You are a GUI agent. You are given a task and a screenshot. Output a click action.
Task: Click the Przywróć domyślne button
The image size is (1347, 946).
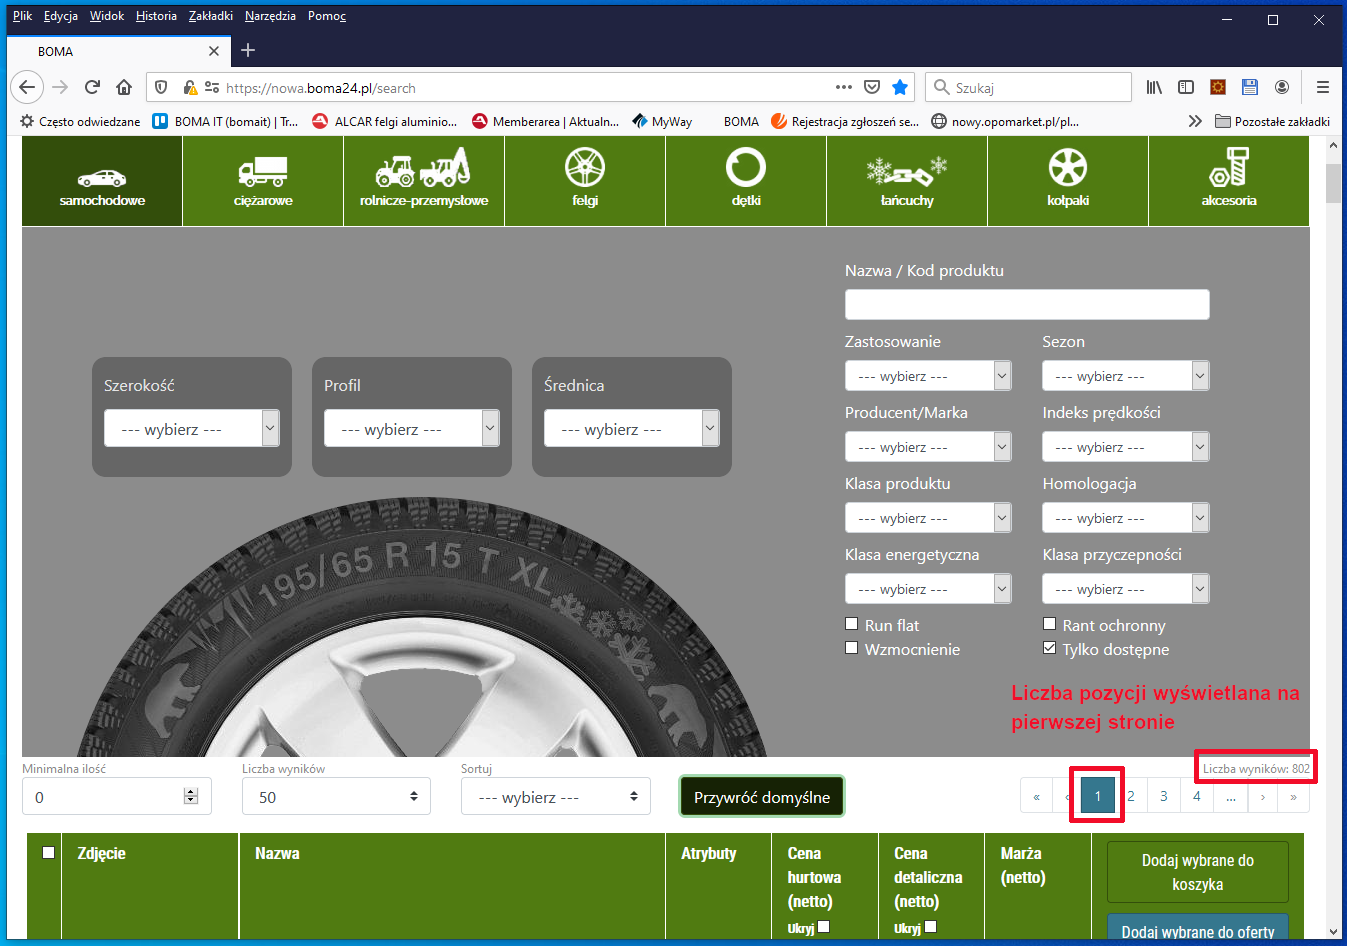(x=762, y=797)
